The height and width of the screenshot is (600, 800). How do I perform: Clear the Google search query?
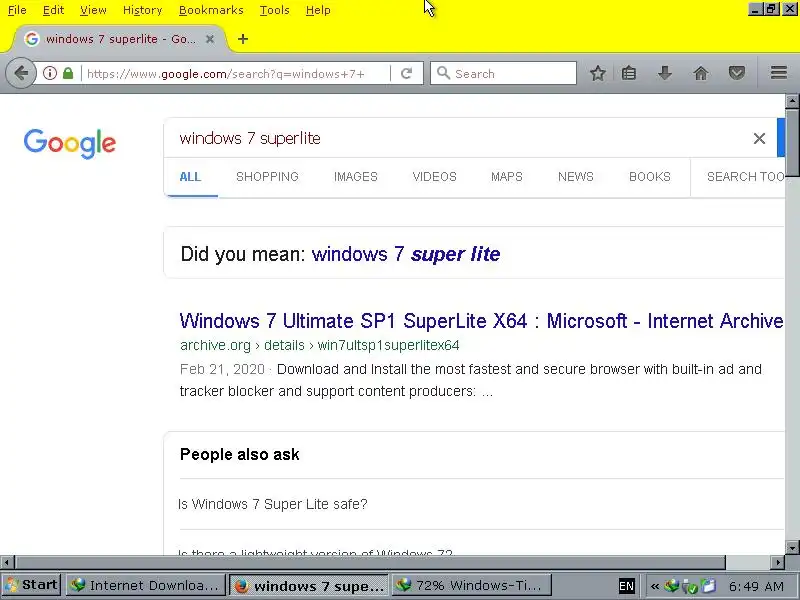coord(759,138)
